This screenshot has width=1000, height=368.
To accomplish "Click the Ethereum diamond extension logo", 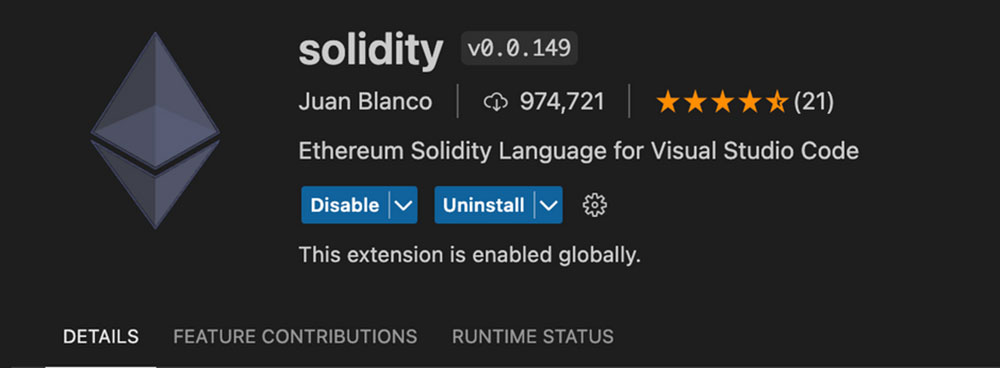I will pos(156,131).
